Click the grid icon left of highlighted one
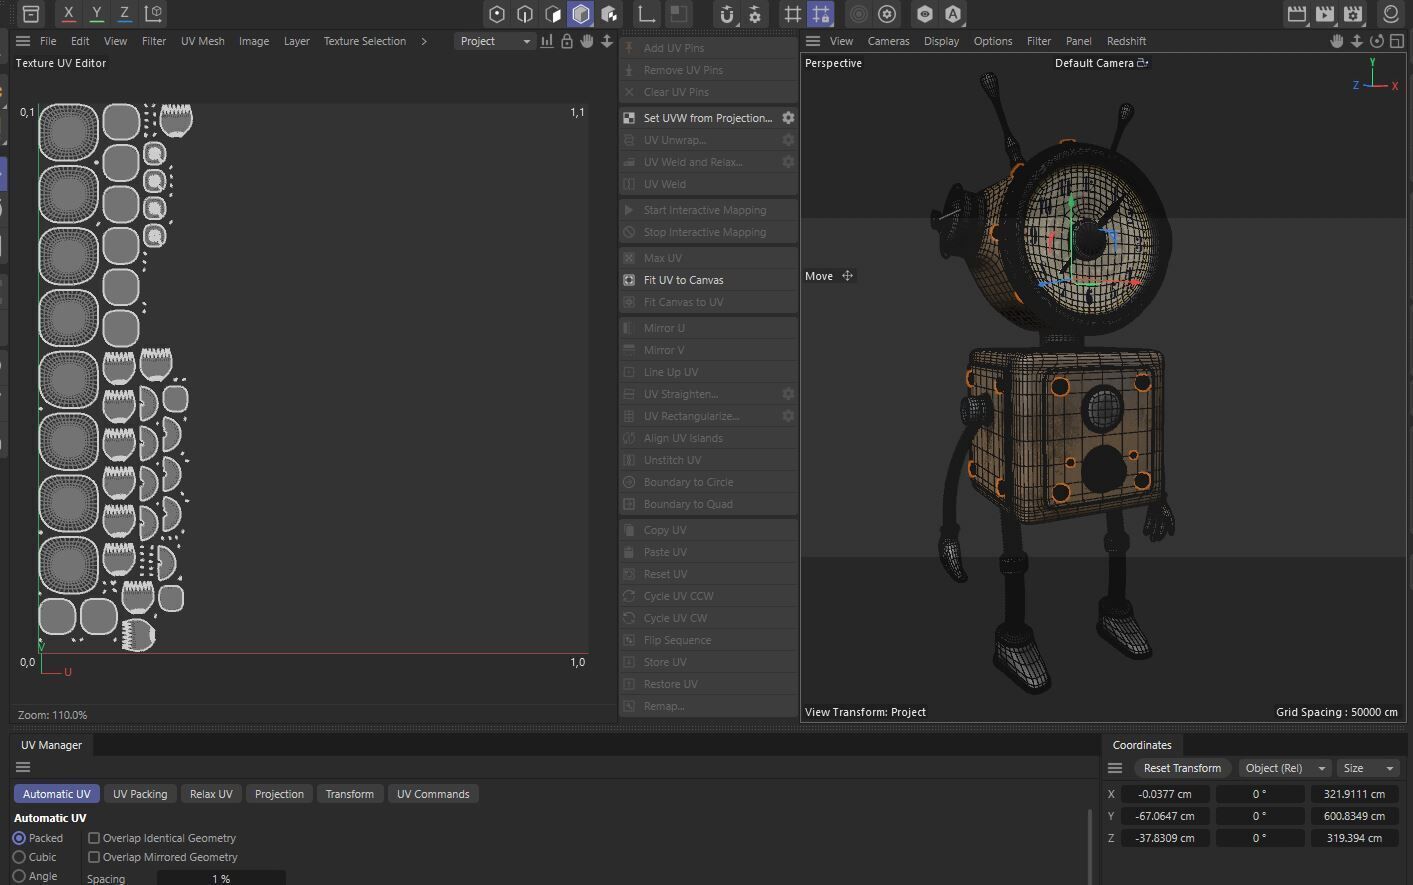Viewport: 1413px width, 885px height. click(793, 14)
